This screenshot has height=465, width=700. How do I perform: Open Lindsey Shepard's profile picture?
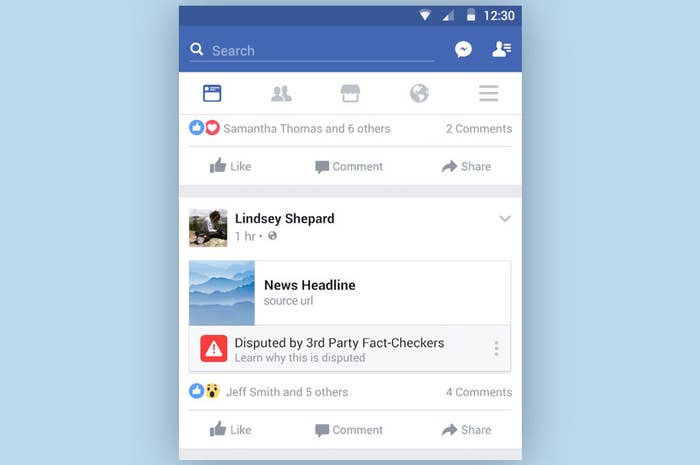point(208,228)
